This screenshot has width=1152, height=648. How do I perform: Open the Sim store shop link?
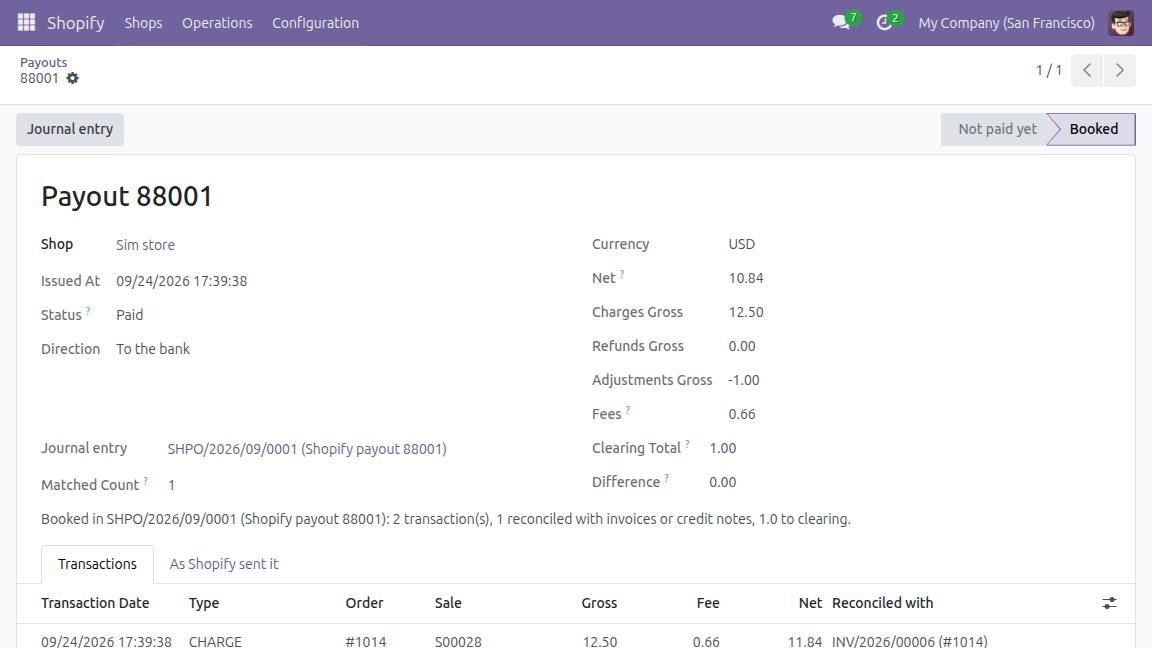[x=145, y=245]
